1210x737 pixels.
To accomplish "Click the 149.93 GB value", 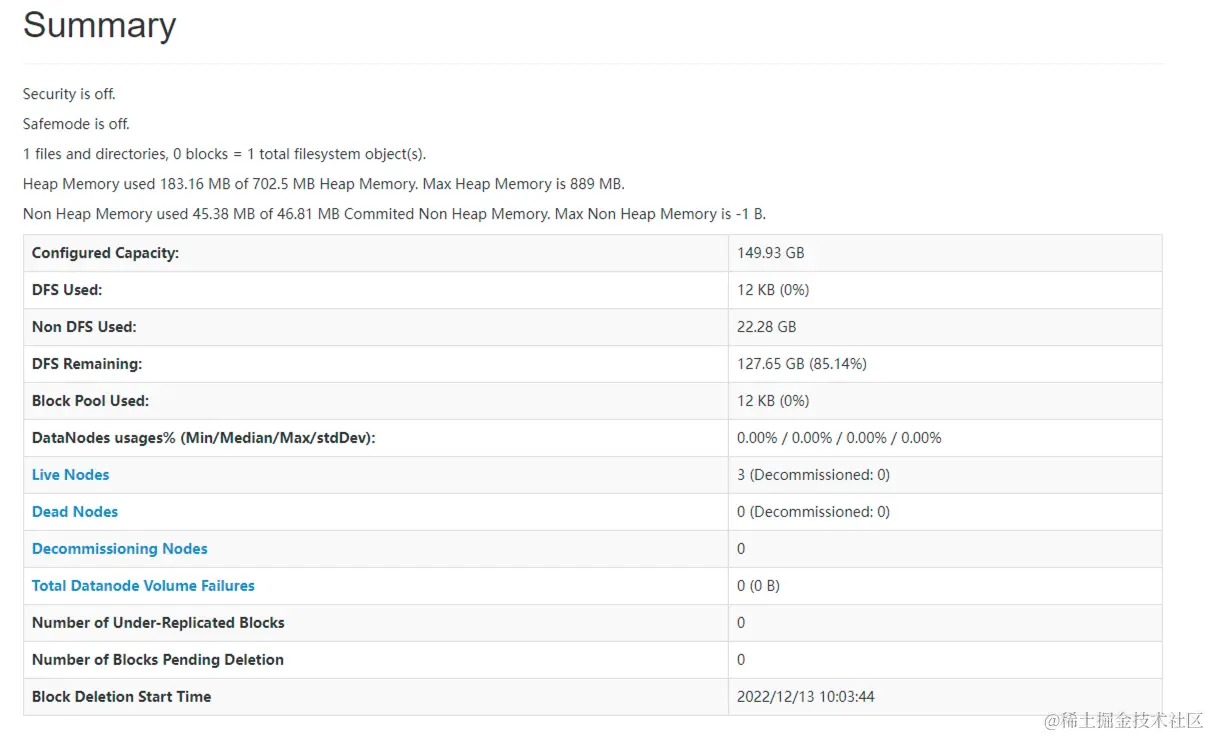I will coord(770,253).
